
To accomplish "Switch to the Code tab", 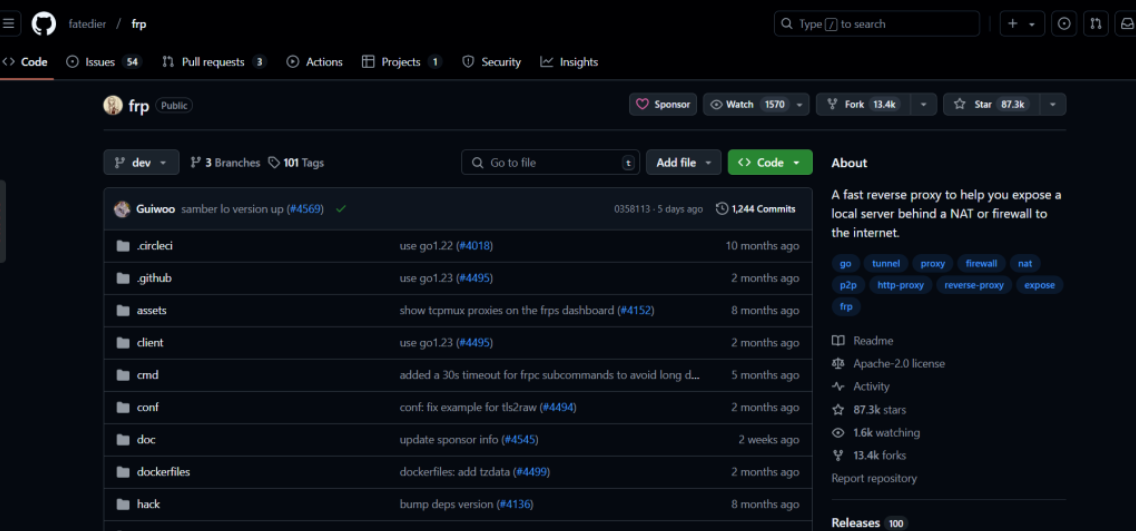I will coord(25,62).
